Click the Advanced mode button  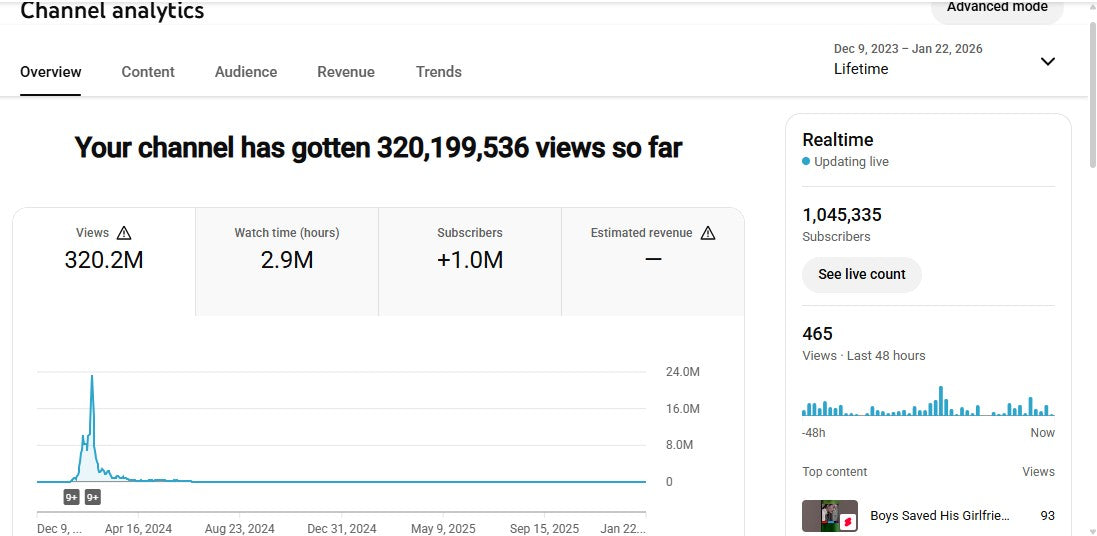[997, 8]
